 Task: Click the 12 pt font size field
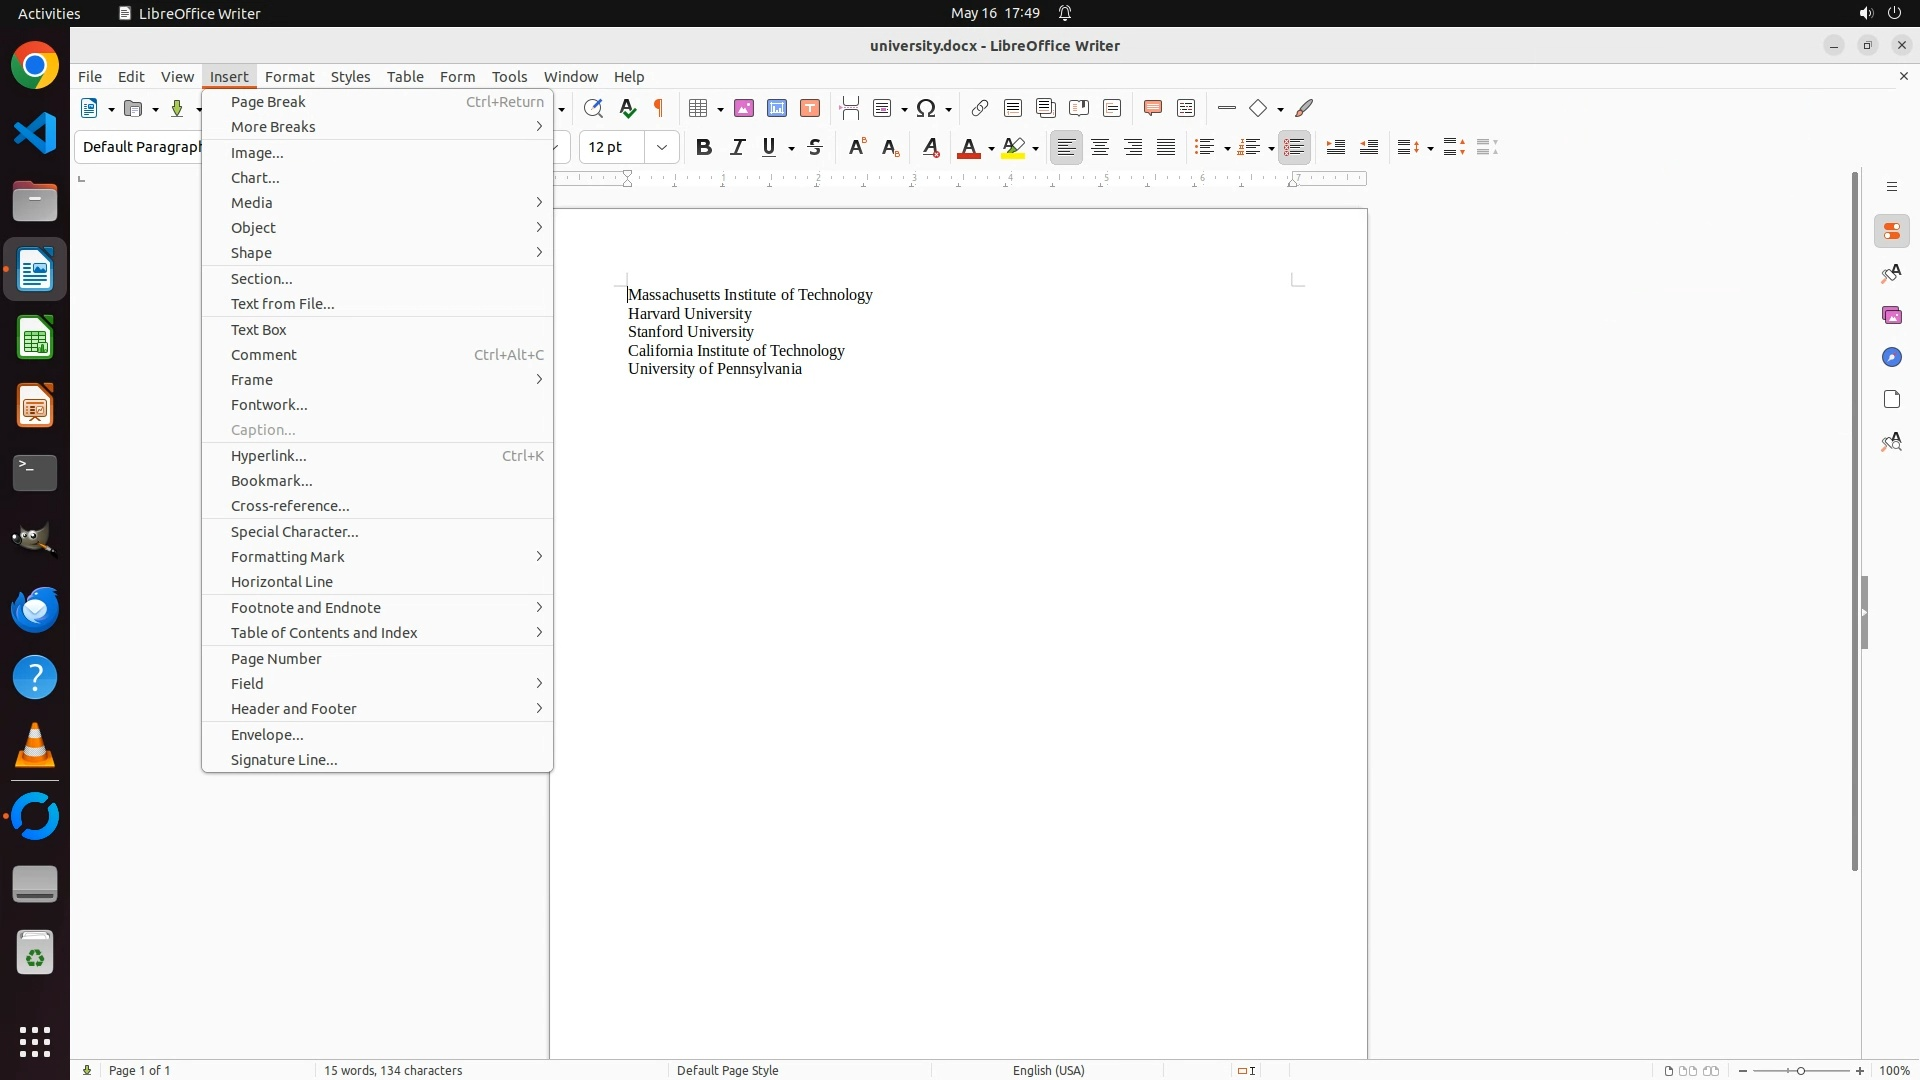point(612,148)
